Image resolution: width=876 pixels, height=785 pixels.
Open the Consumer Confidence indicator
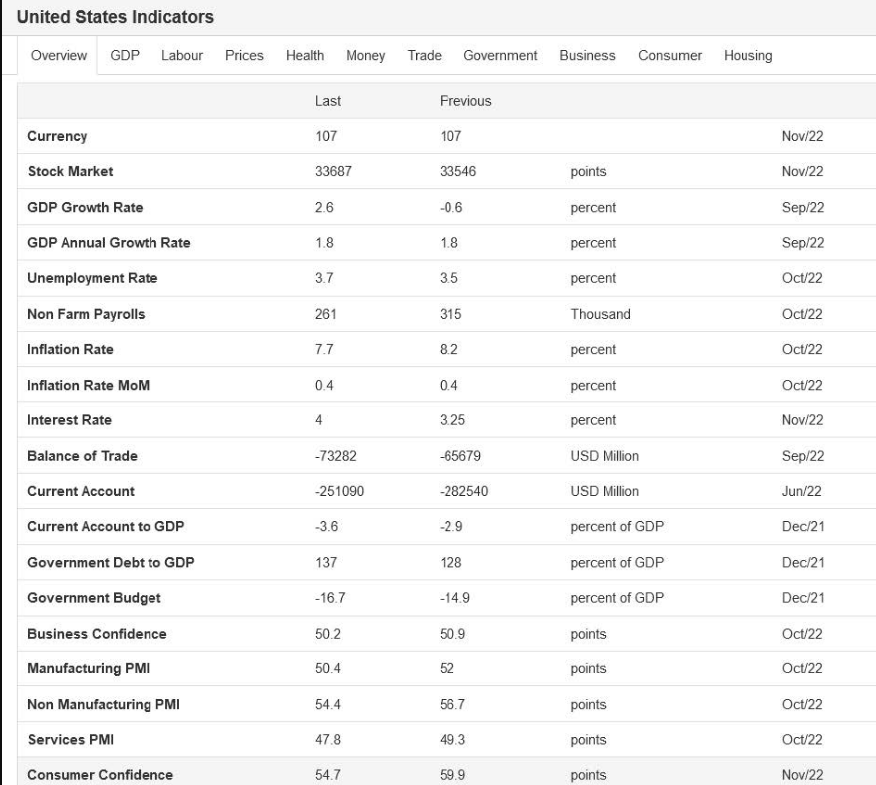coord(99,775)
